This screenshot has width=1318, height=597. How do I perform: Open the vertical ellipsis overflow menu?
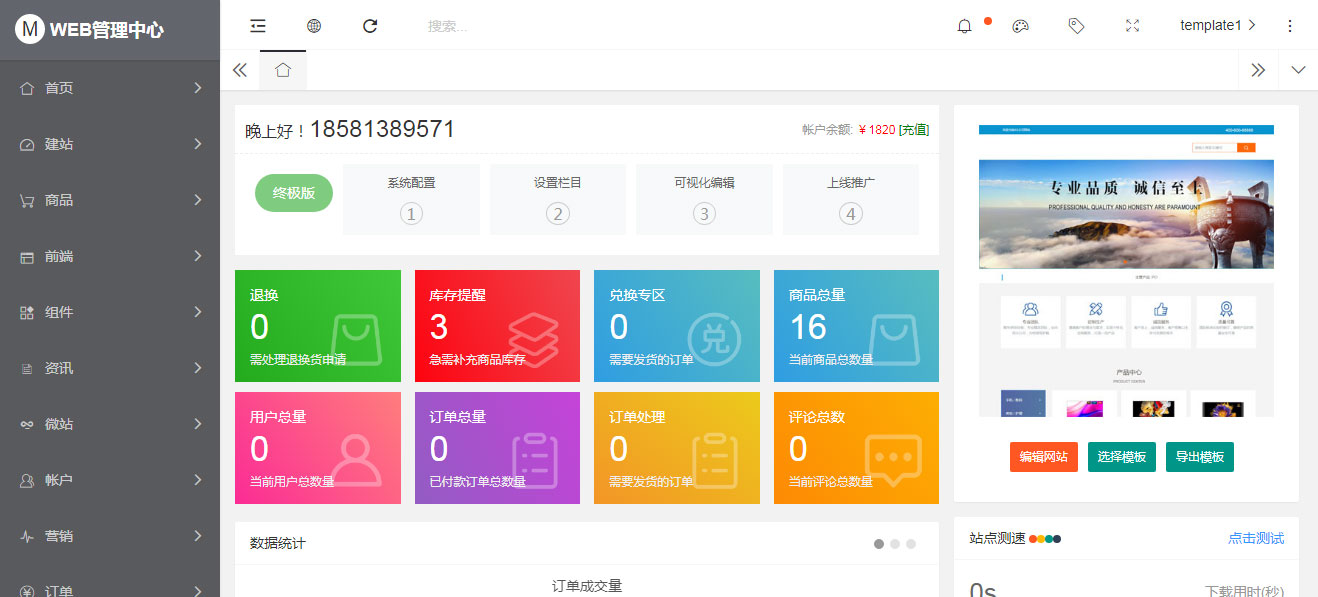1290,25
